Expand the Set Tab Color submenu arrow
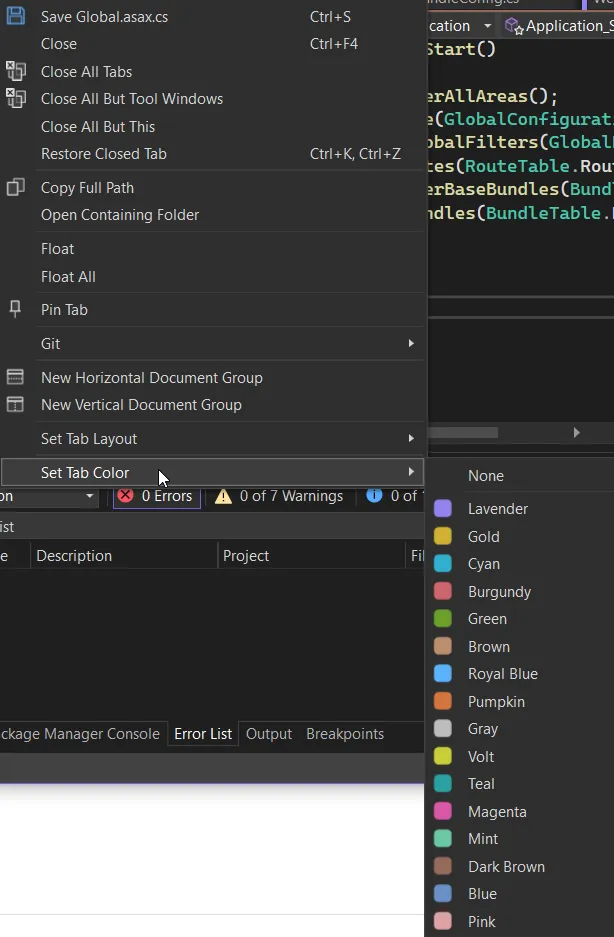This screenshot has width=614, height=937. [410, 472]
